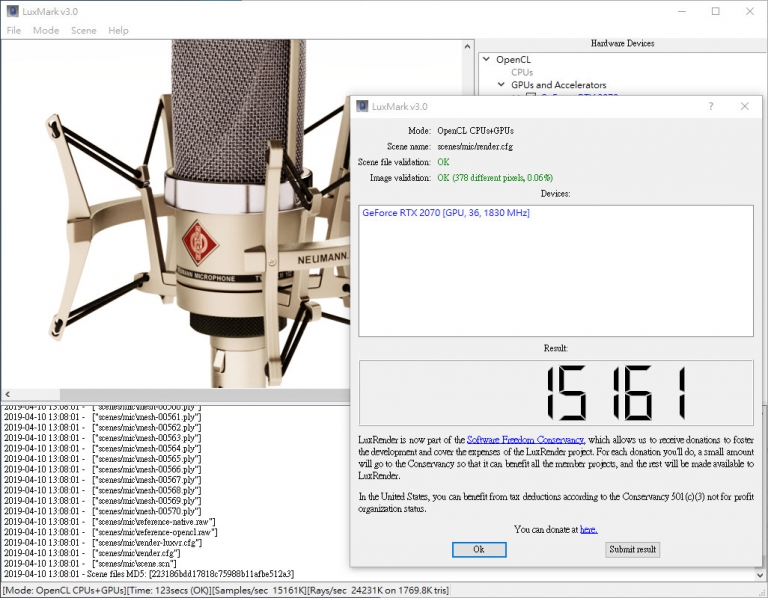This screenshot has width=768, height=598.
Task: Click log line mesh-00561.ply
Action: point(102,417)
